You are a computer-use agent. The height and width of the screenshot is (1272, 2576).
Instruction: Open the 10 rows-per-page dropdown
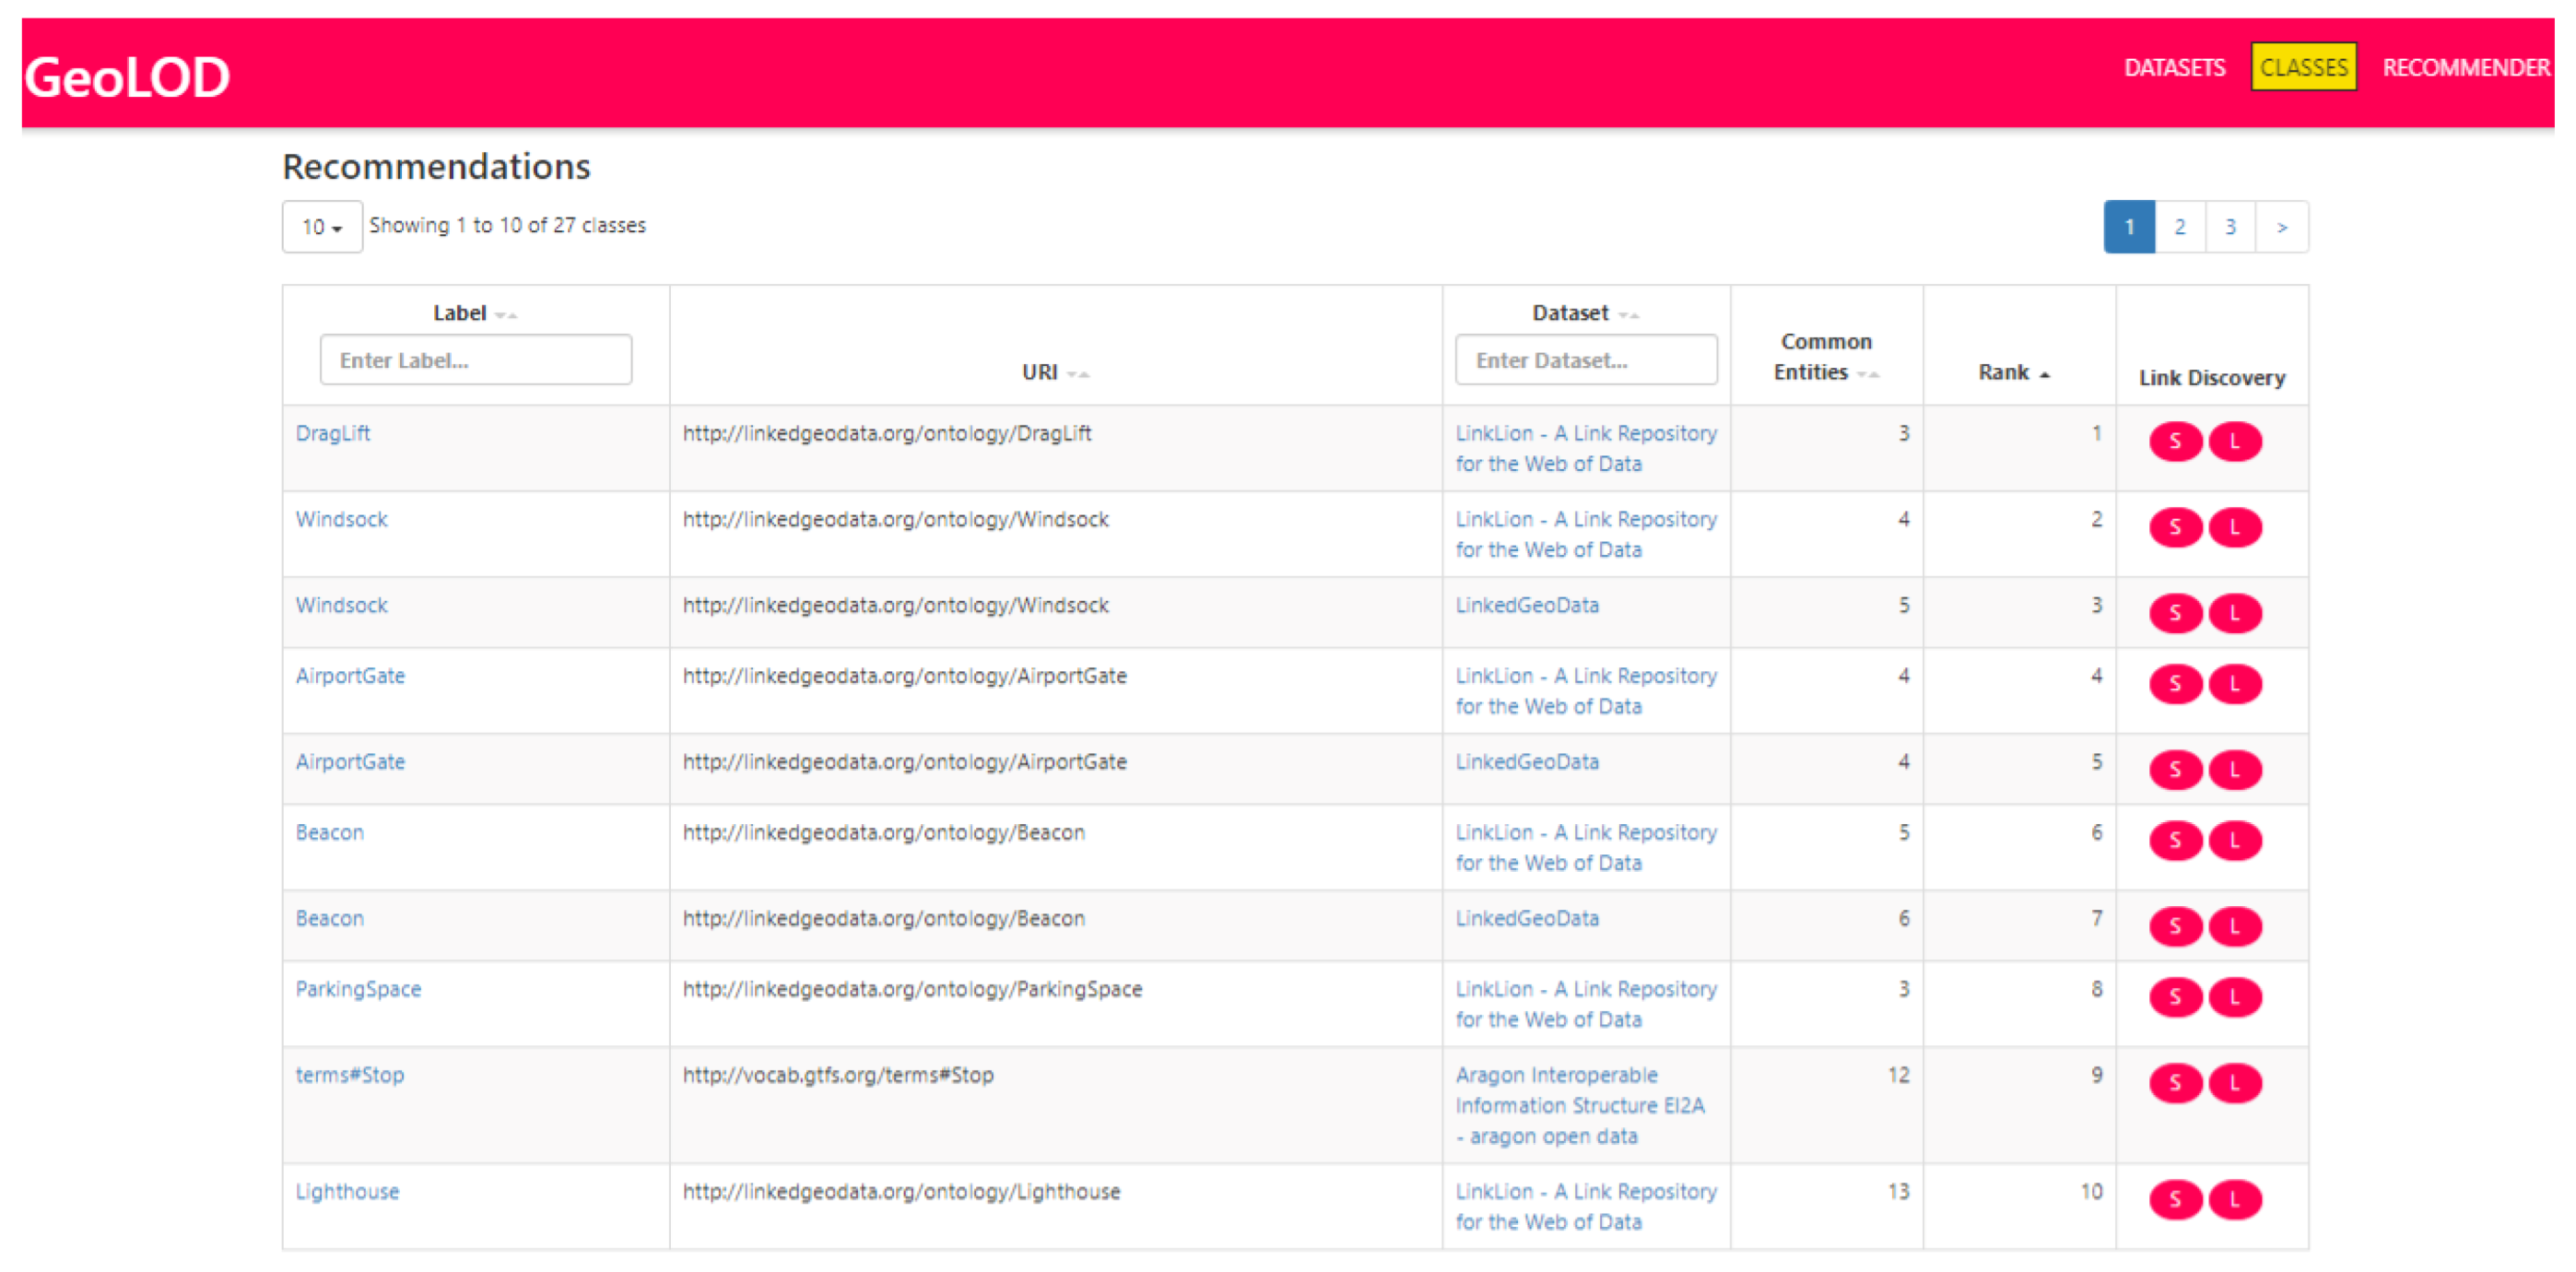point(322,227)
